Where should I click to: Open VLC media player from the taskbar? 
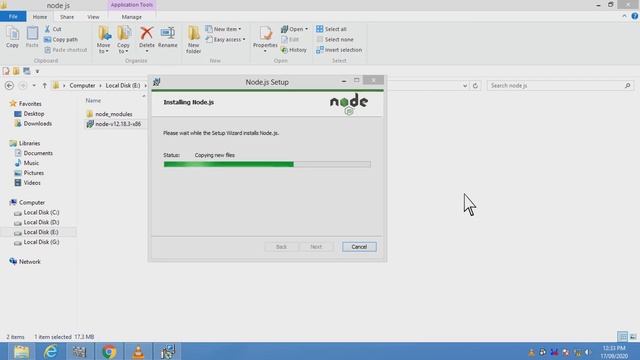(138, 351)
